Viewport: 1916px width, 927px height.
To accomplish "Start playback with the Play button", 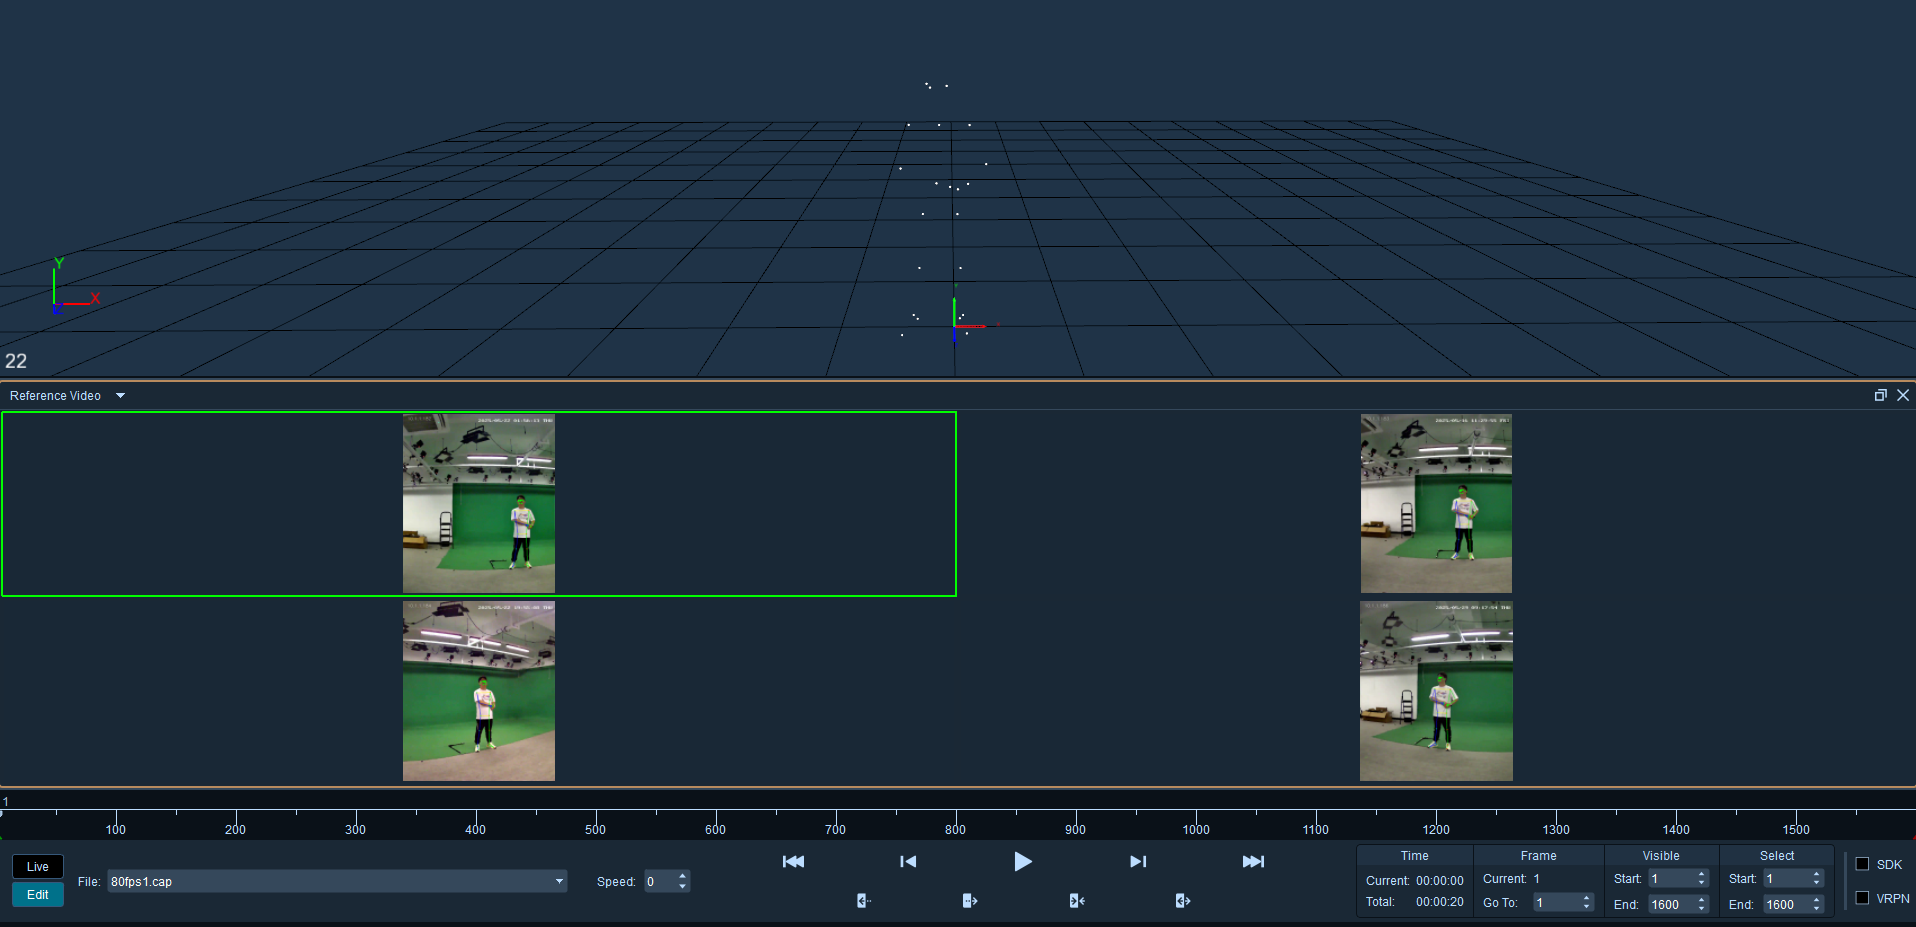I will (x=1022, y=861).
